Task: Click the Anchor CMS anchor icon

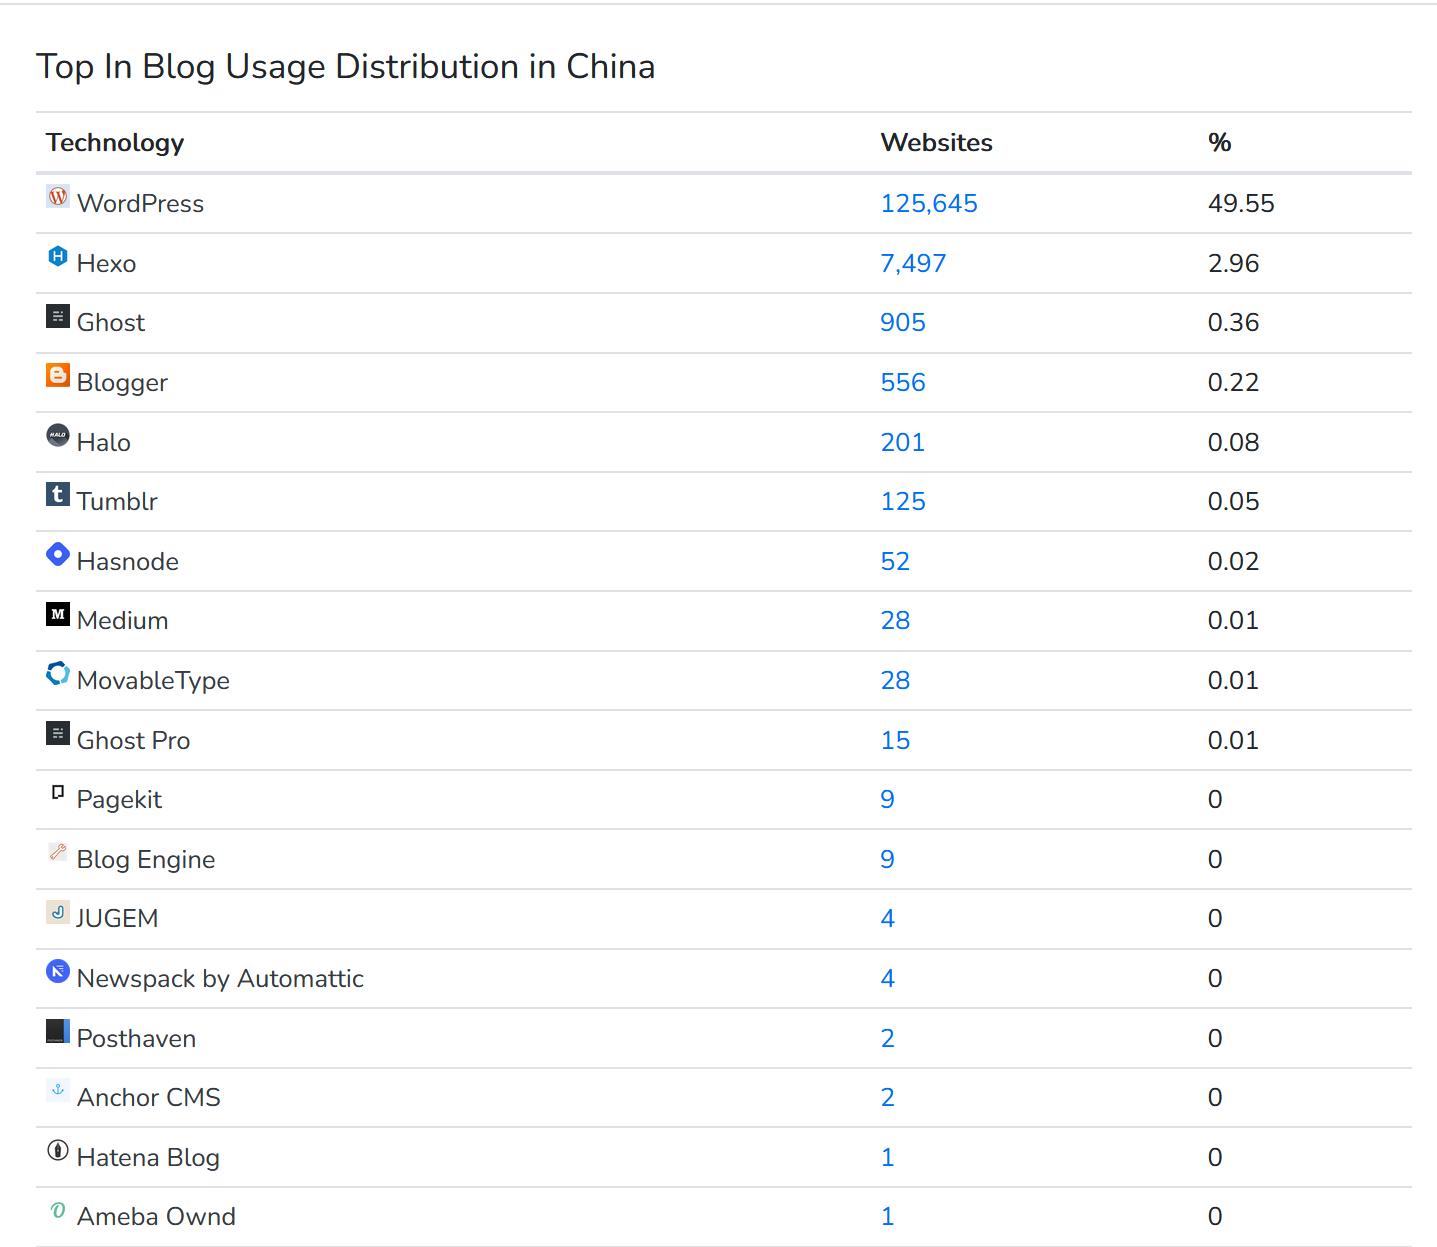Action: pos(58,1091)
